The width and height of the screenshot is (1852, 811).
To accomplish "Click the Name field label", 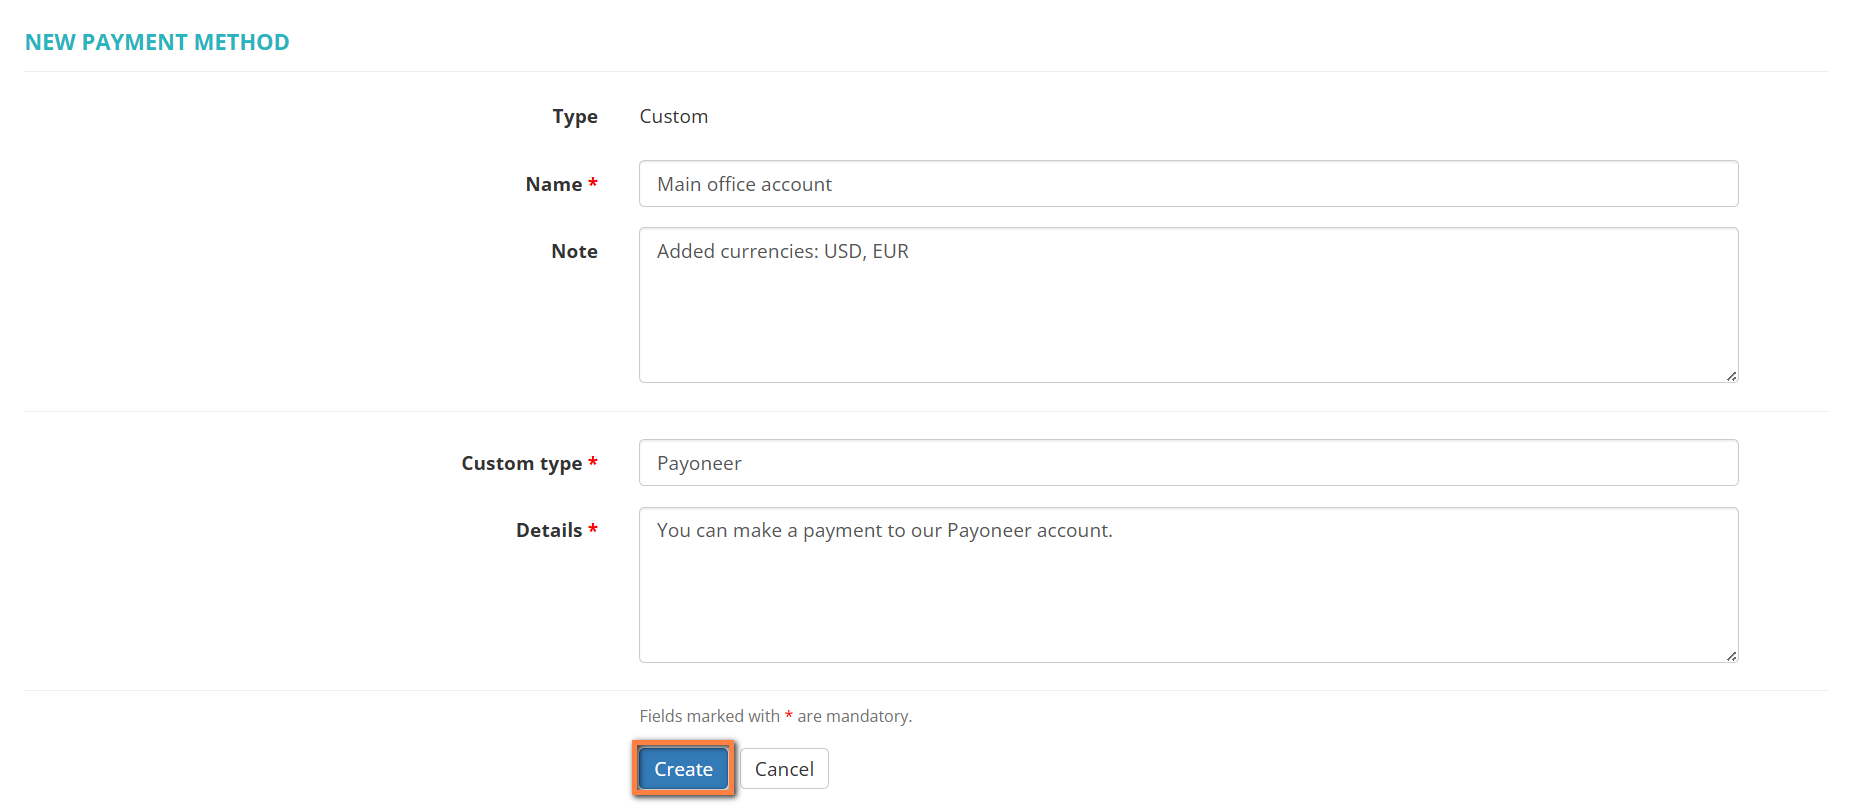I will [554, 184].
